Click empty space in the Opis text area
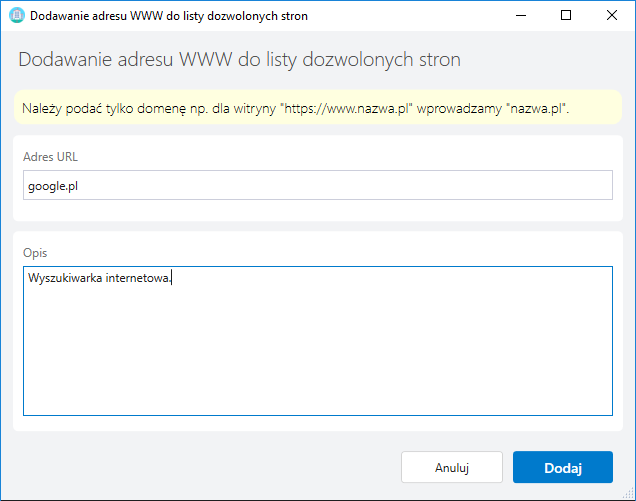The width and height of the screenshot is (636, 501). click(318, 349)
